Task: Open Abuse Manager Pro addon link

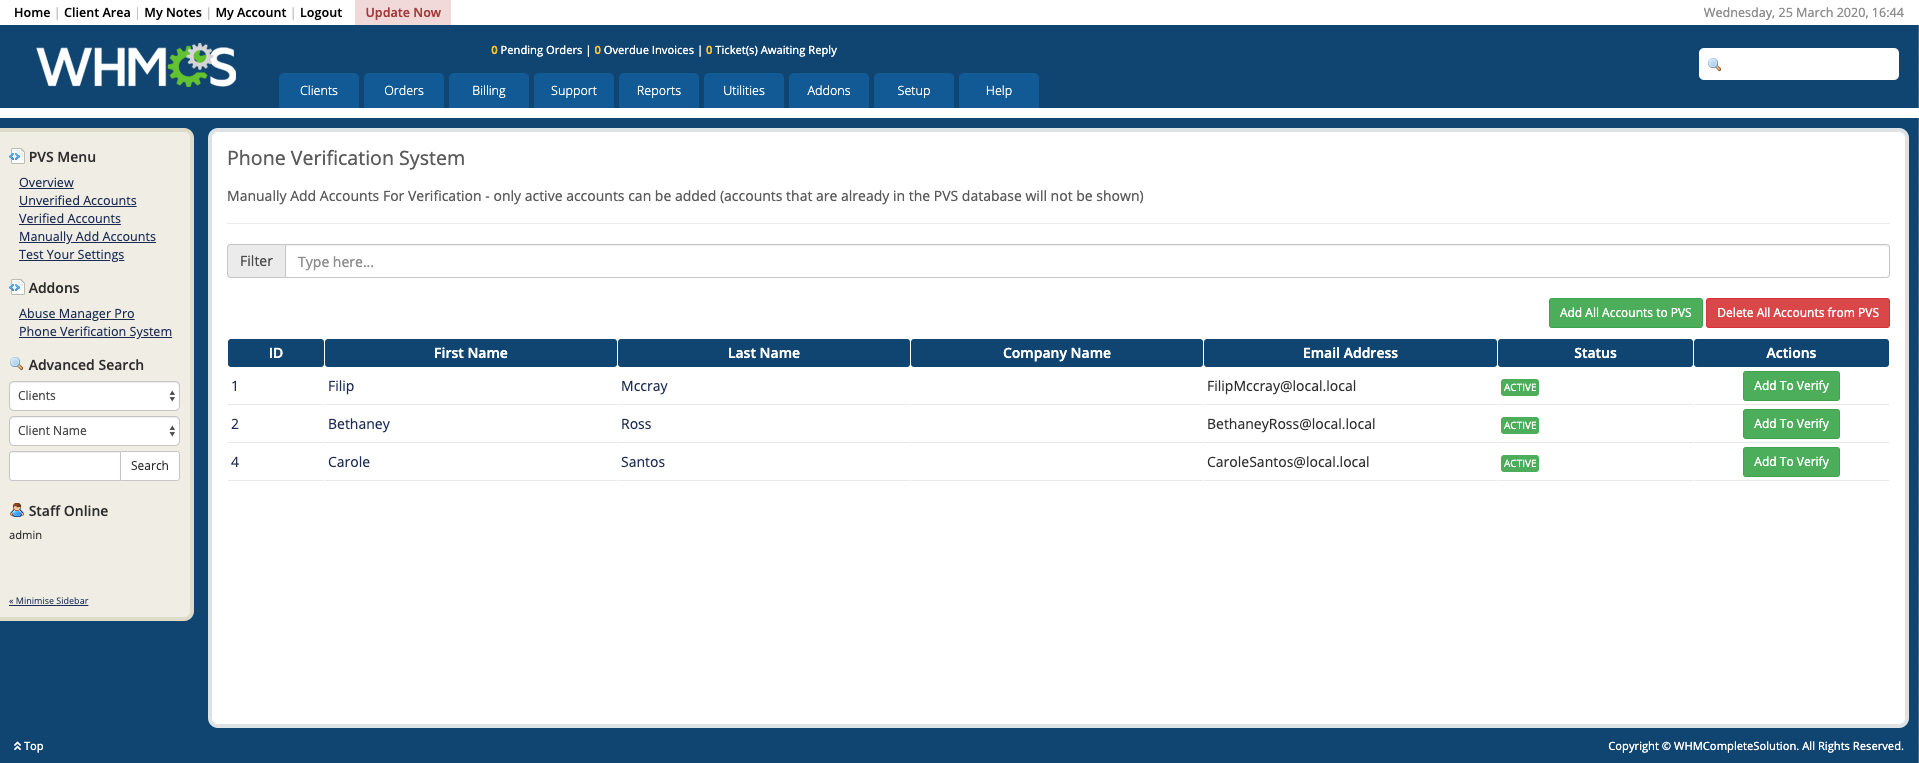Action: tap(76, 313)
